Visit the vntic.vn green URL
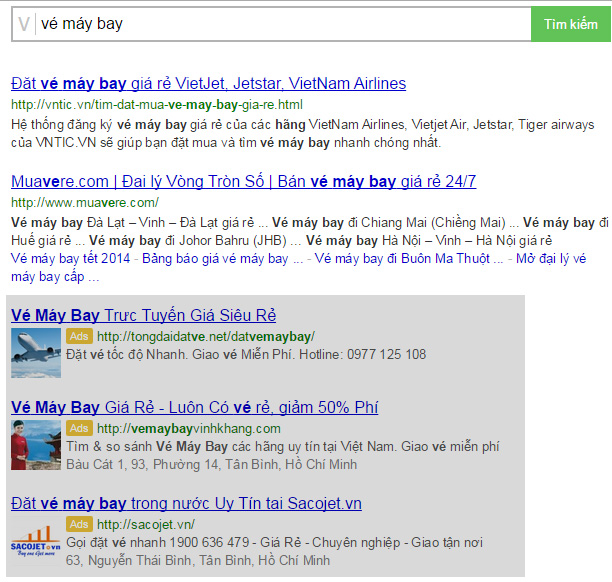 [x=156, y=104]
